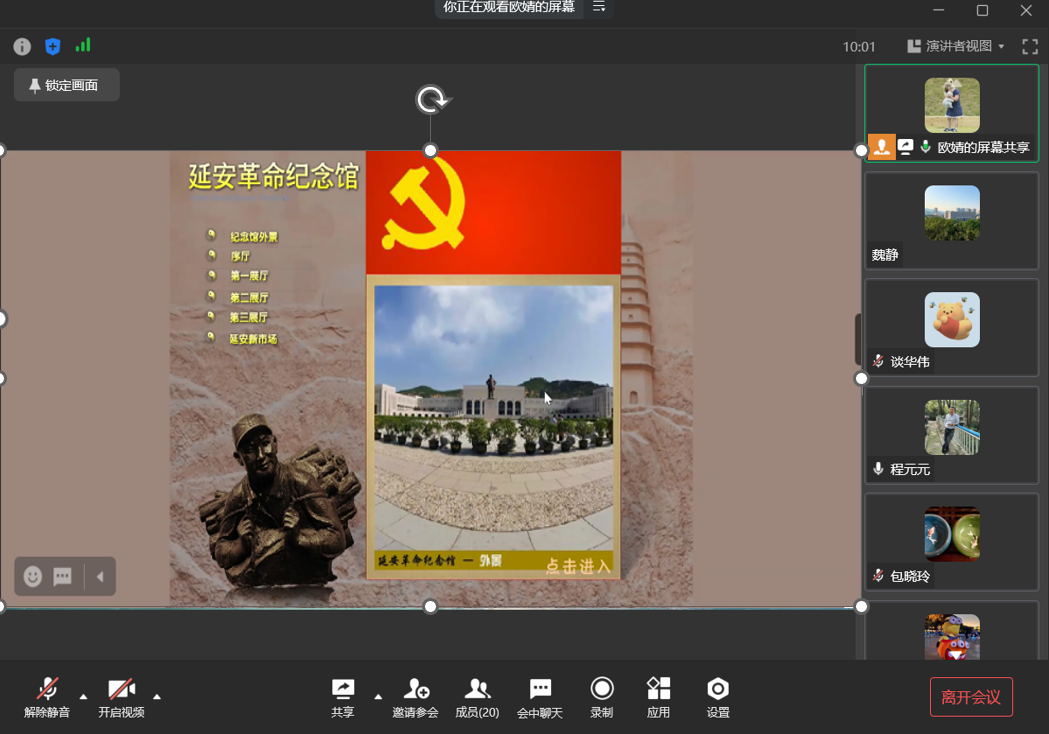
Task: Start recording the meeting
Action: [601, 697]
